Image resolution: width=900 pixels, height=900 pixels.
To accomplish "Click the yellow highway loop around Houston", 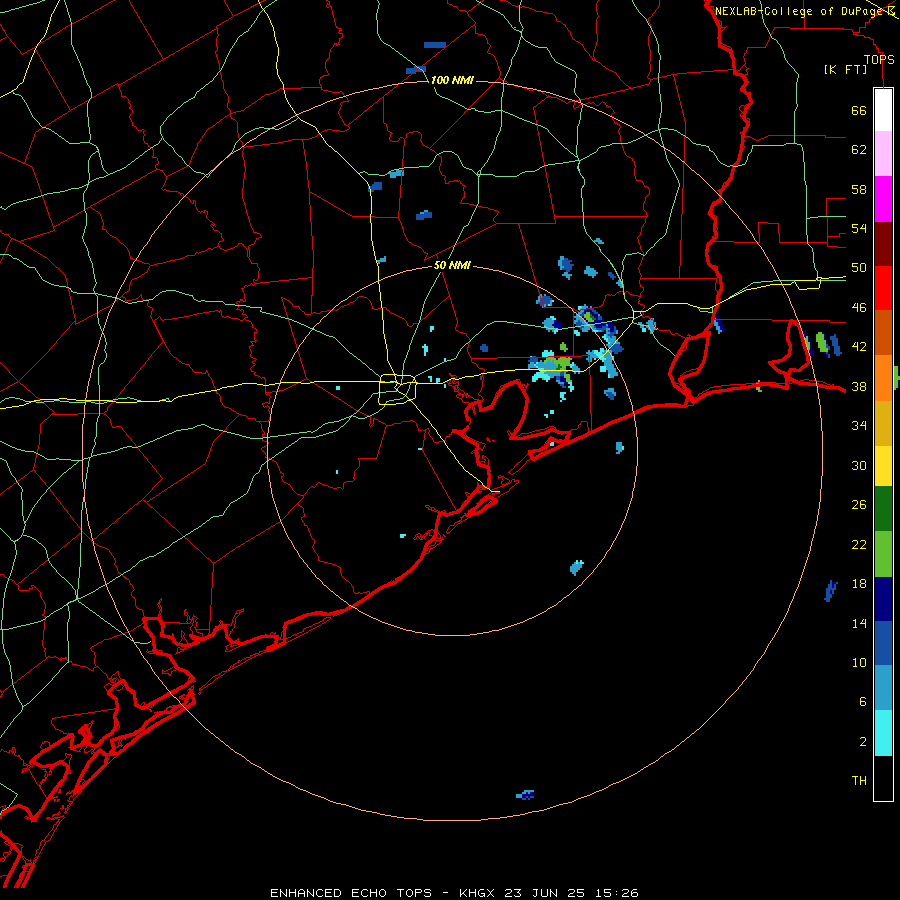I will click(x=398, y=390).
